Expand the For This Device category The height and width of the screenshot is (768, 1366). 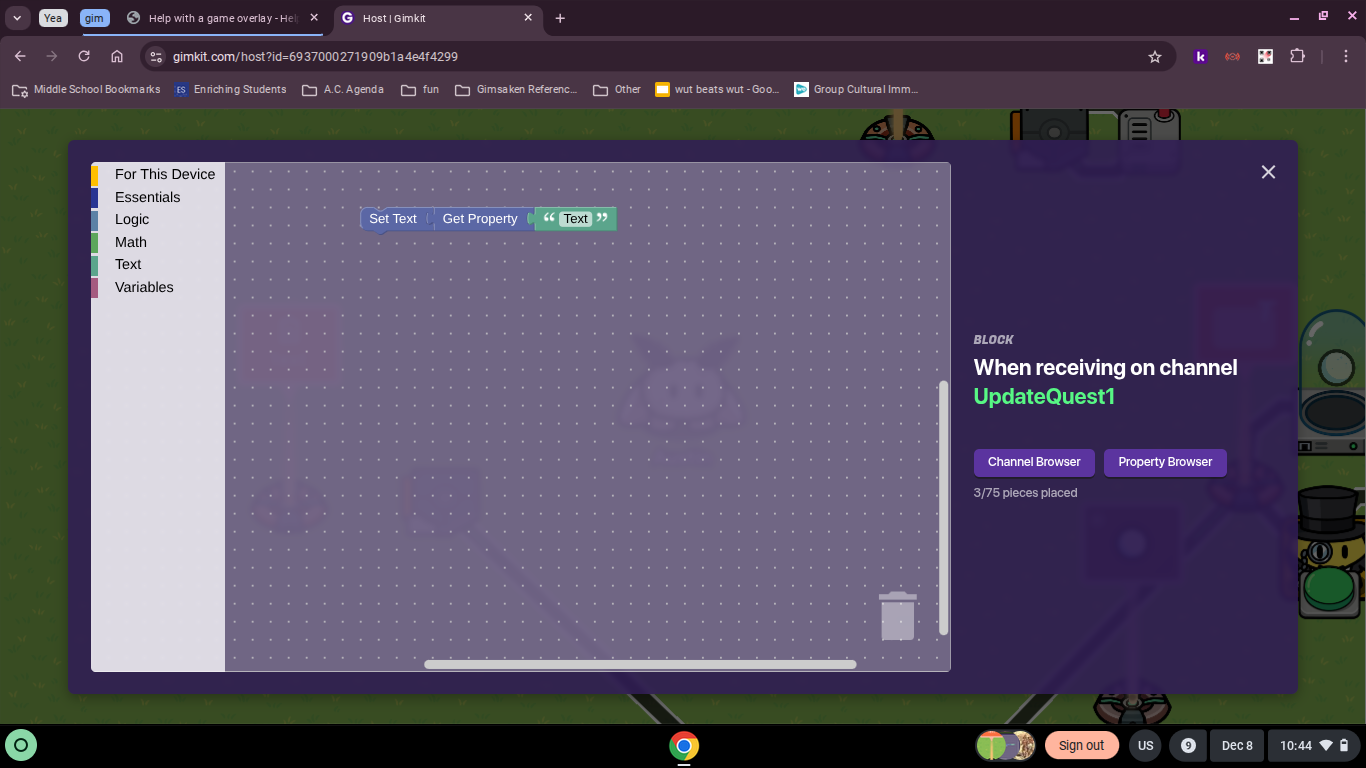(164, 174)
